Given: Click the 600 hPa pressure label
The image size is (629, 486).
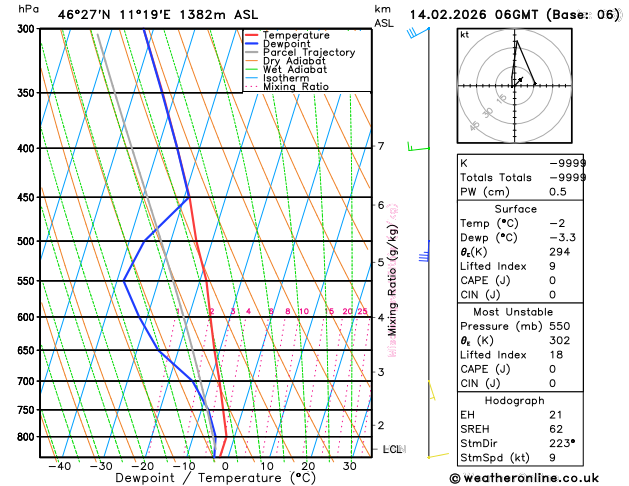Looking at the screenshot, I should point(28,317).
